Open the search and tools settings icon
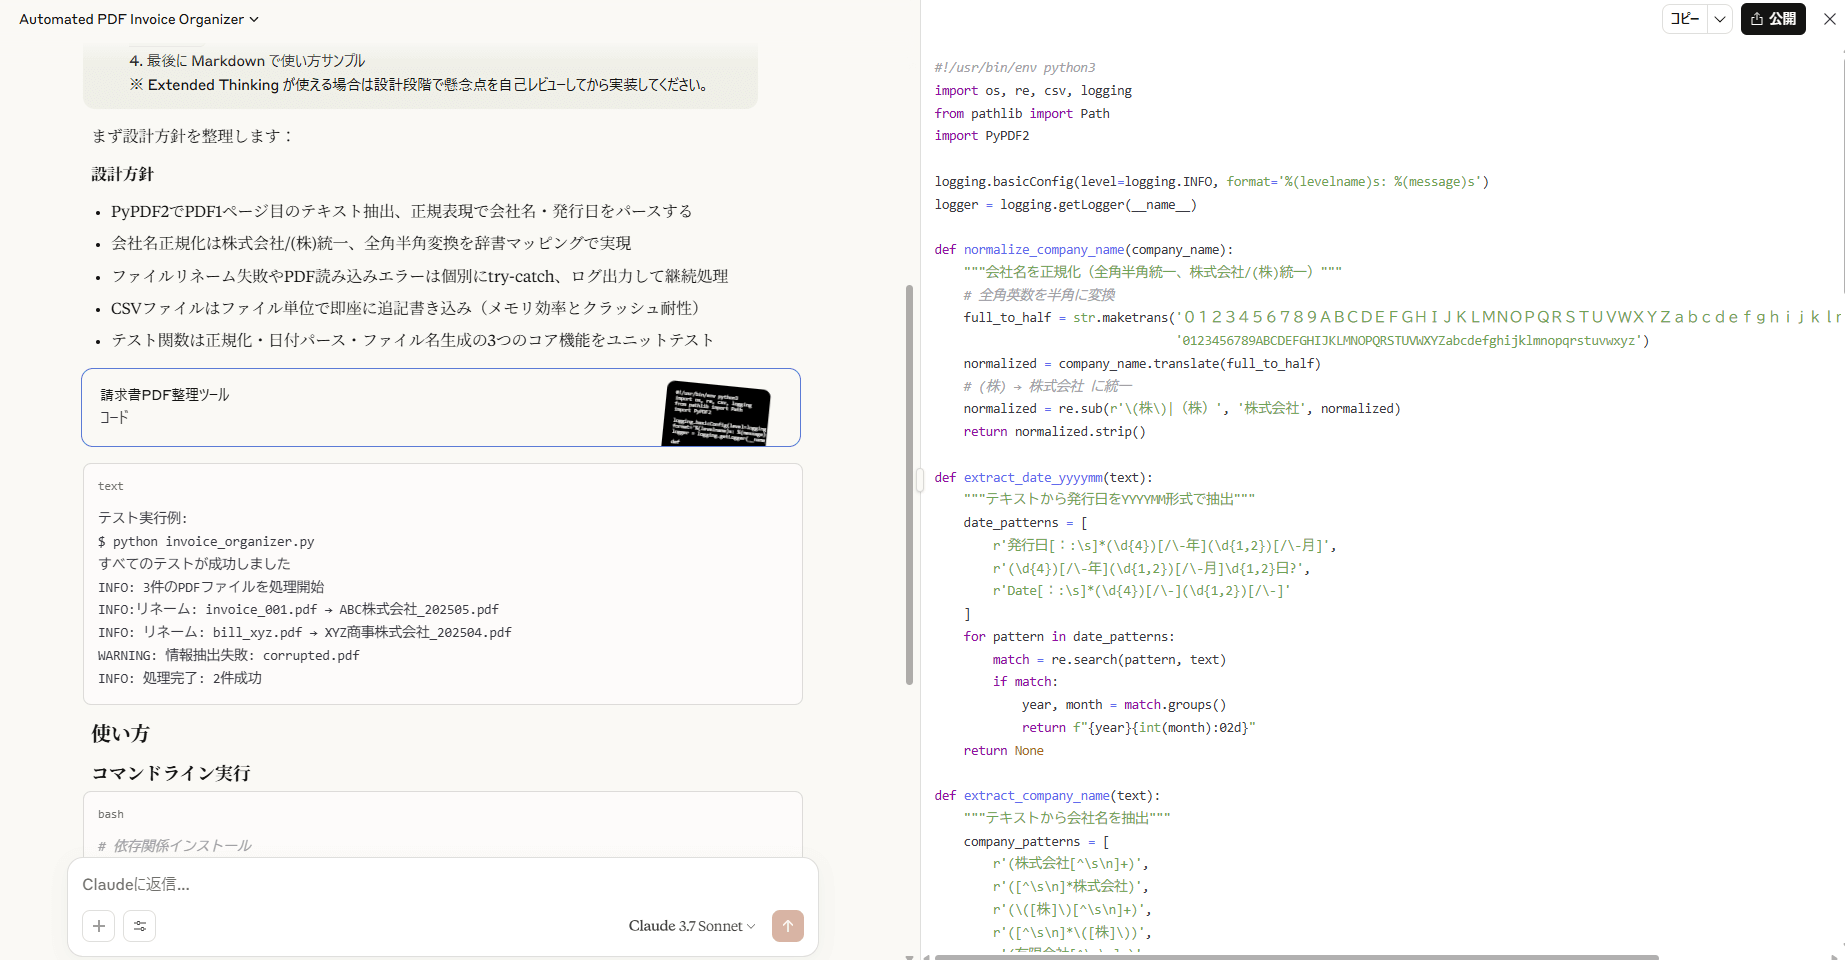 point(140,926)
